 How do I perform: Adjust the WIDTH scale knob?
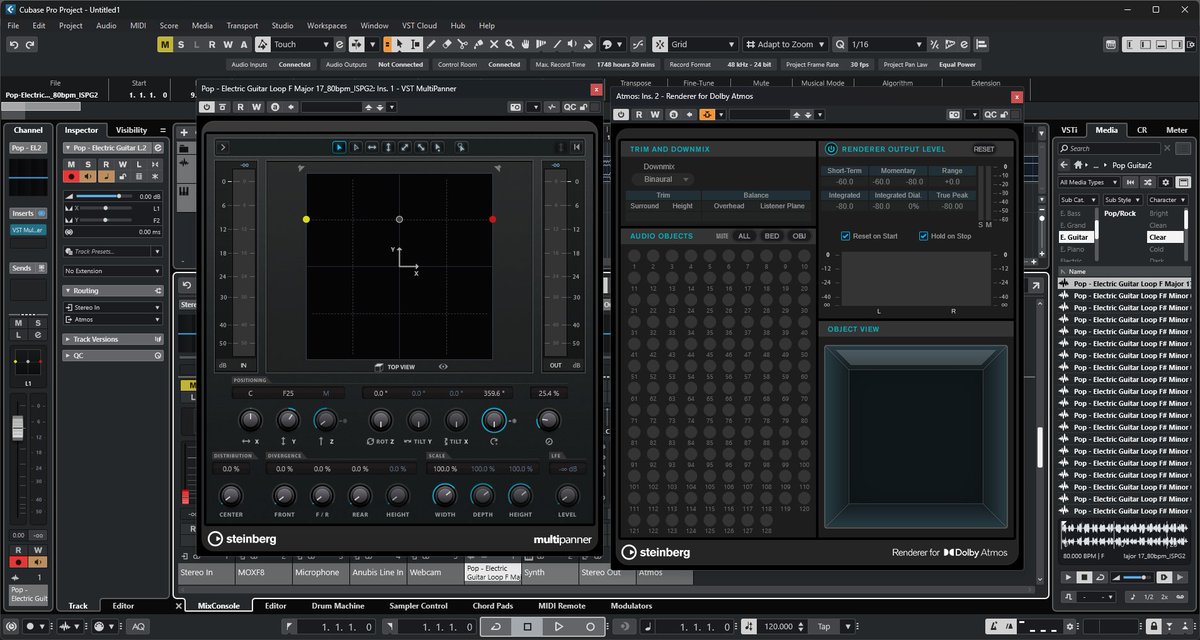point(444,494)
